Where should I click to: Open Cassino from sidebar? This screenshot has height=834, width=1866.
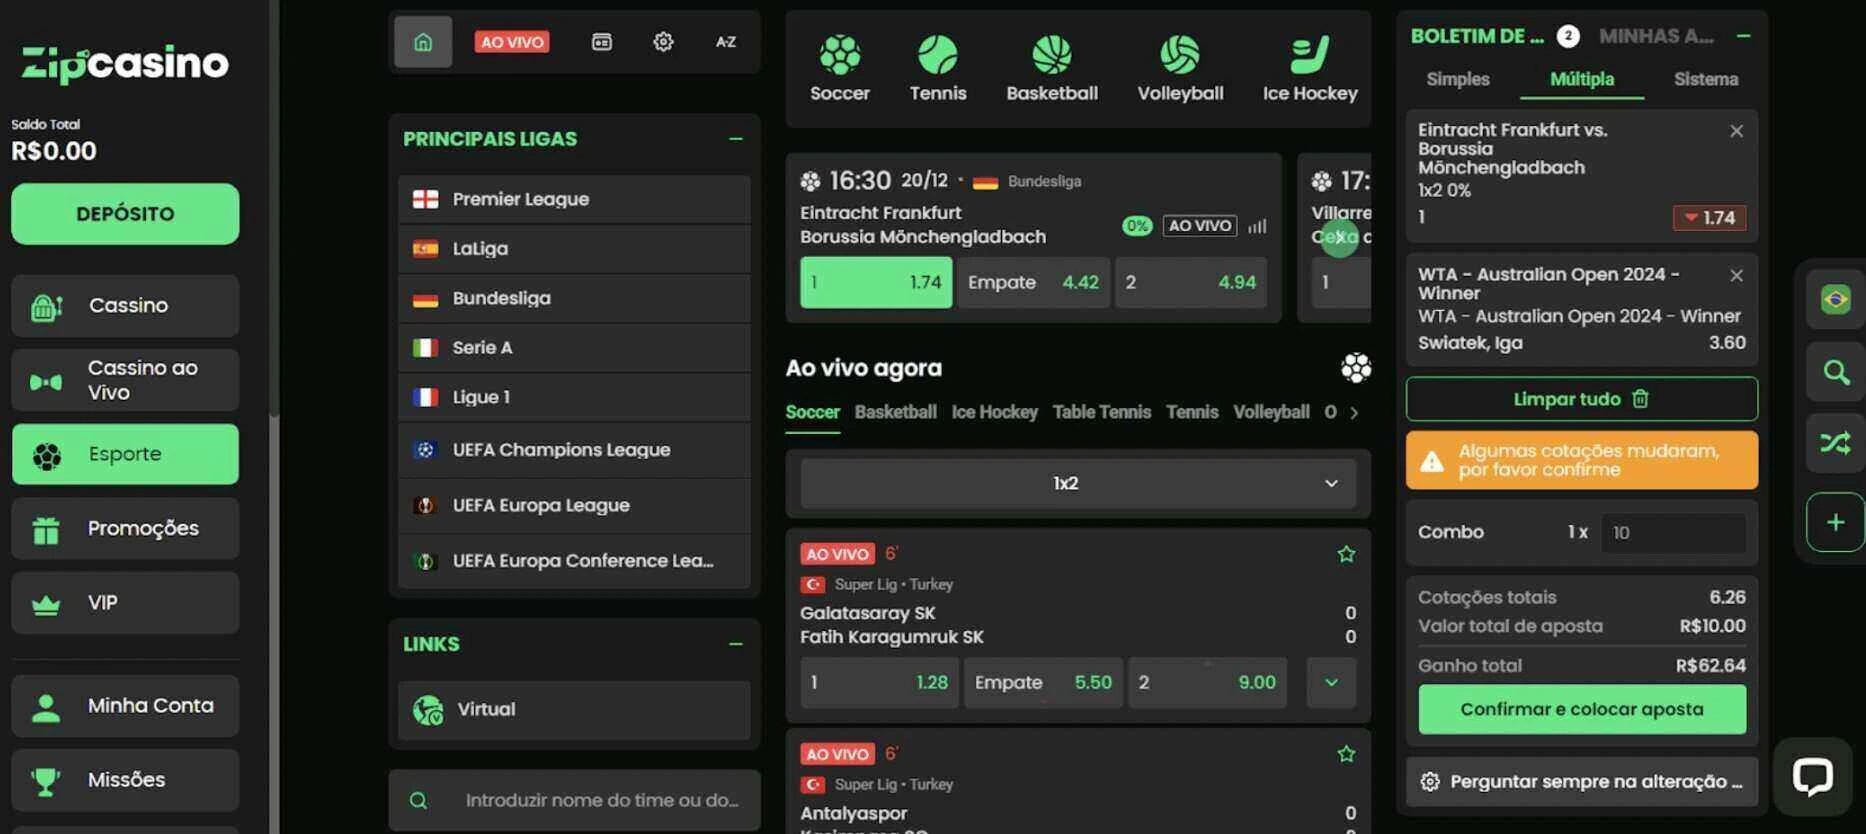pos(125,306)
